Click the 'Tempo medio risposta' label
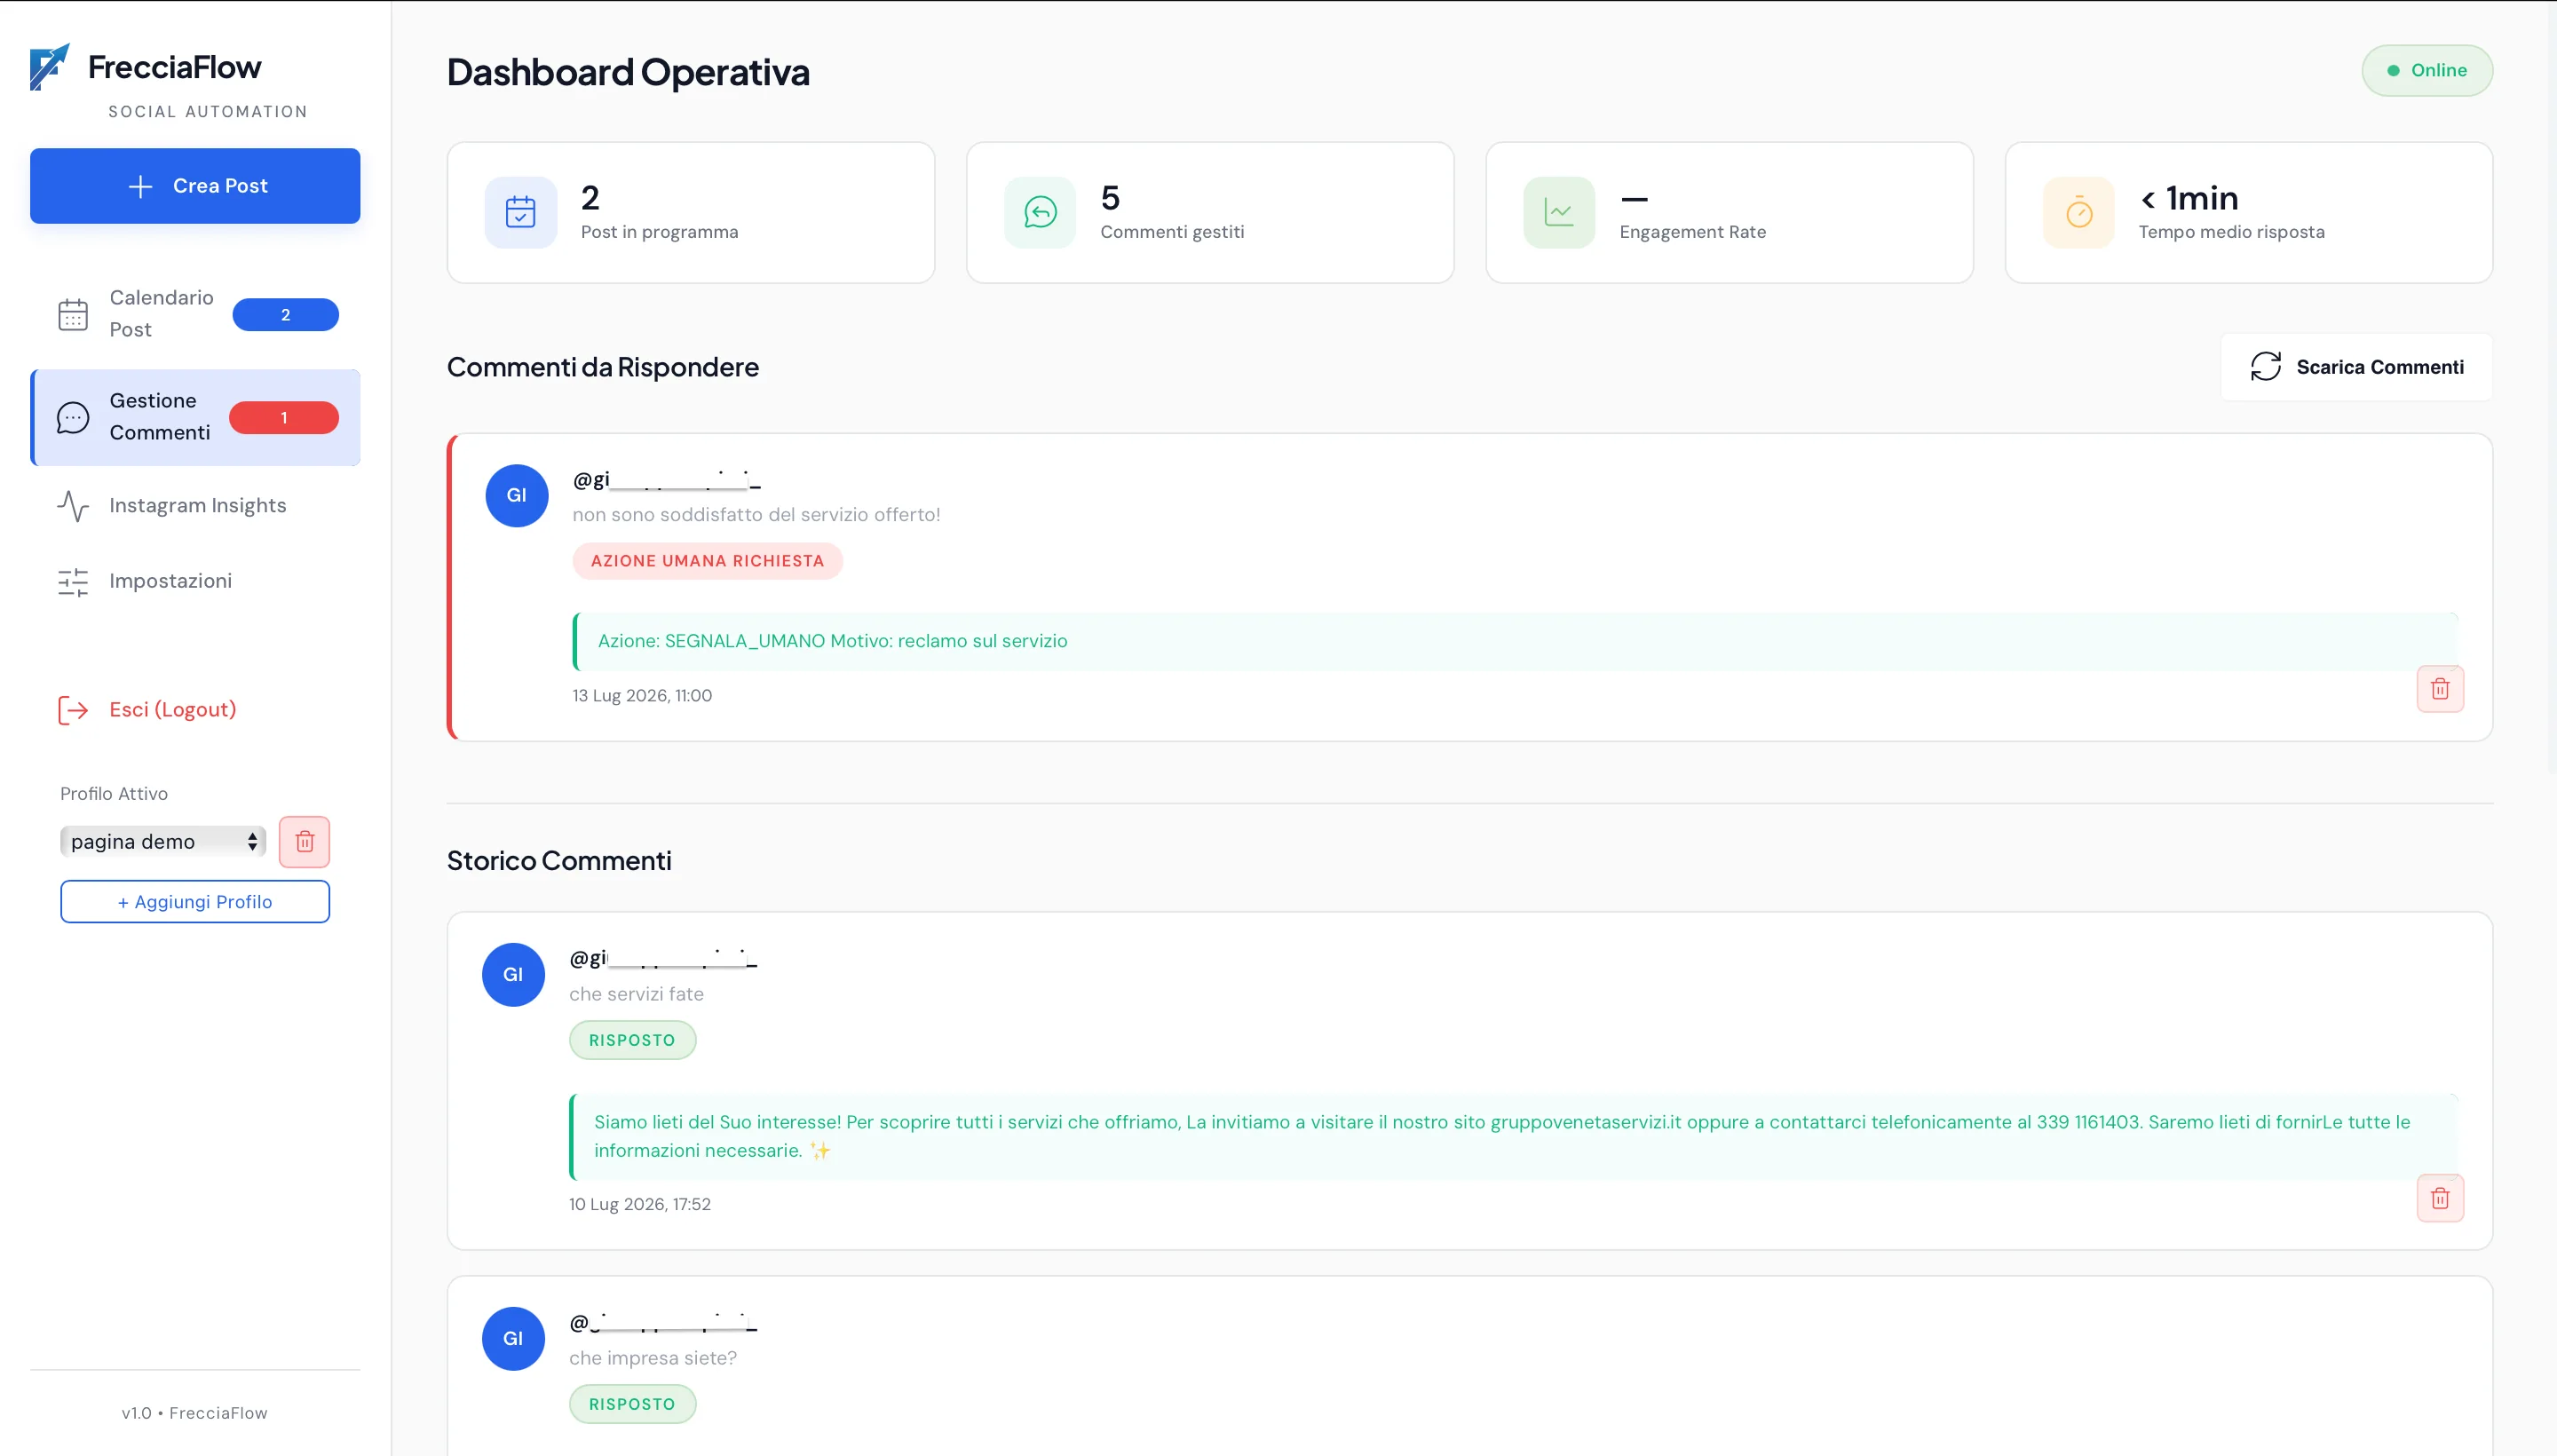The height and width of the screenshot is (1456, 2557). pos(2232,232)
